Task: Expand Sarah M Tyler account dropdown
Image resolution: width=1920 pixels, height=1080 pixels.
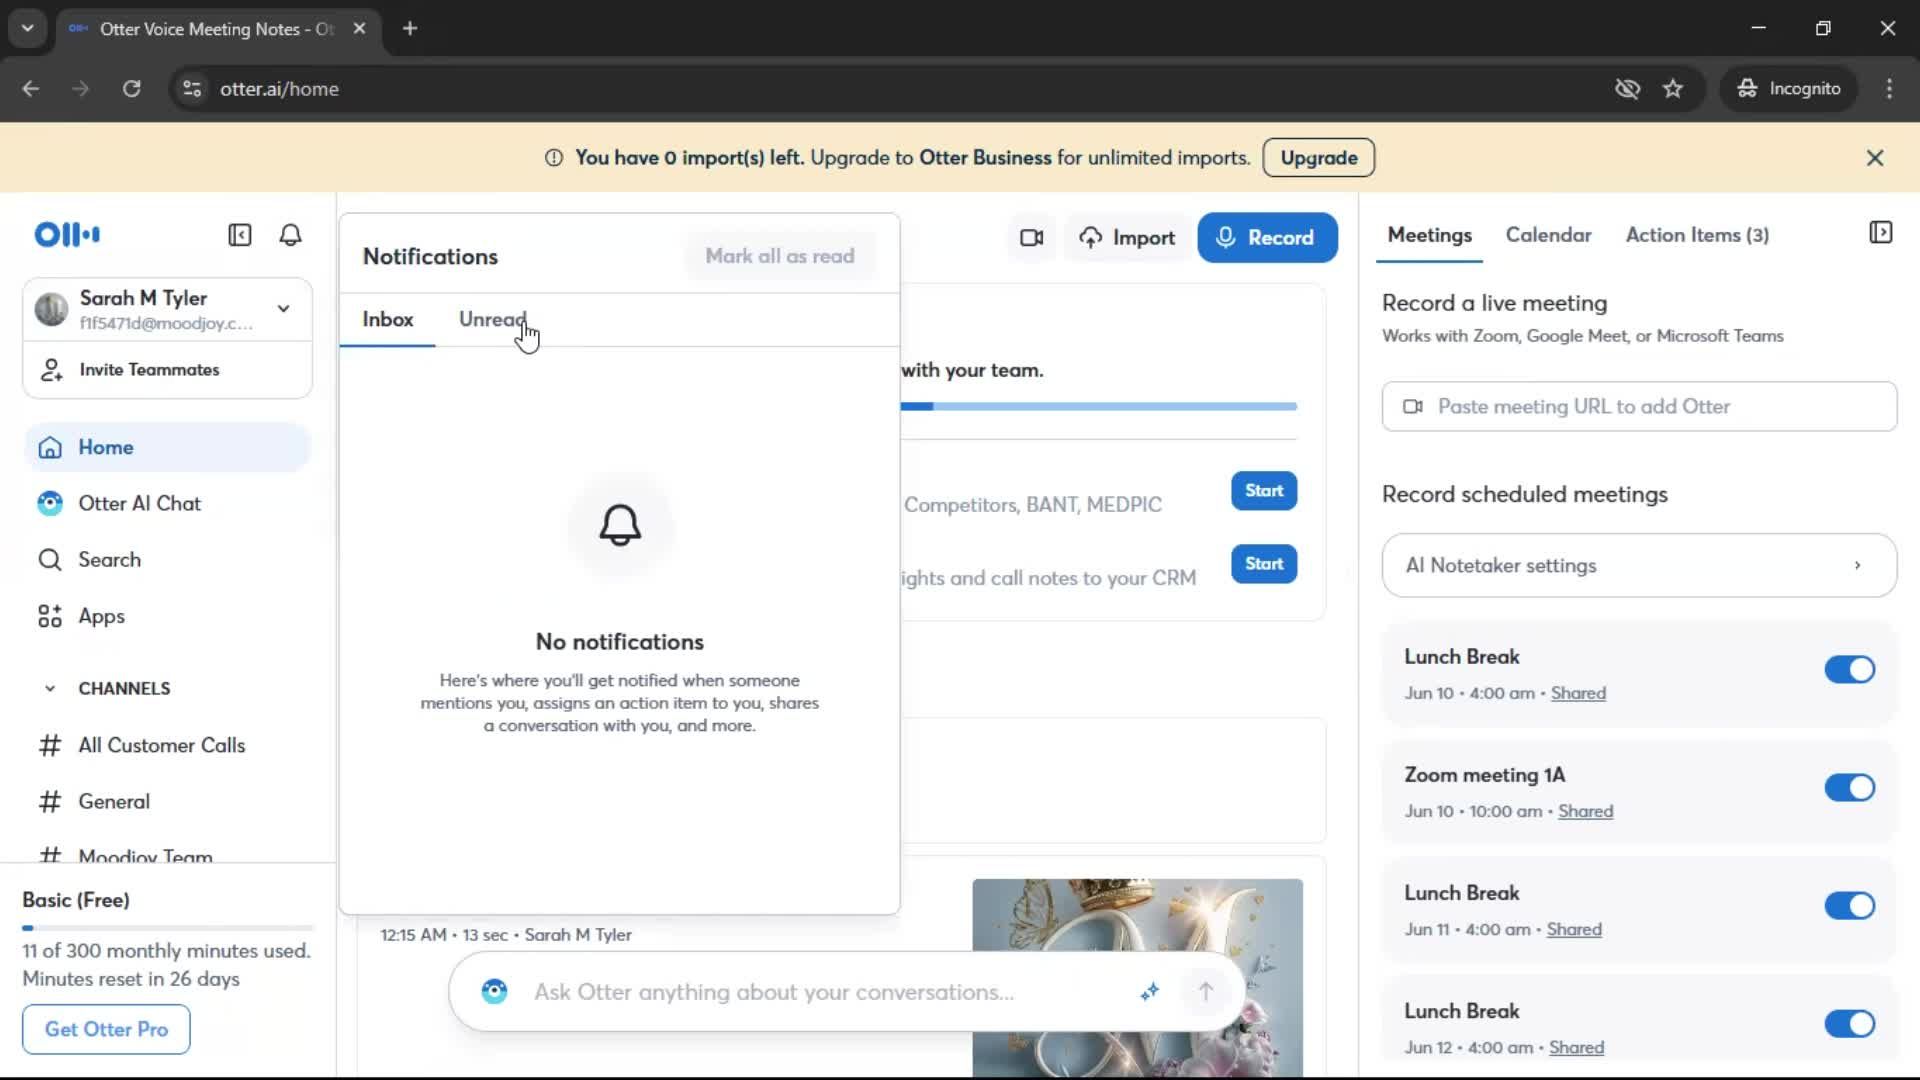Action: click(284, 308)
